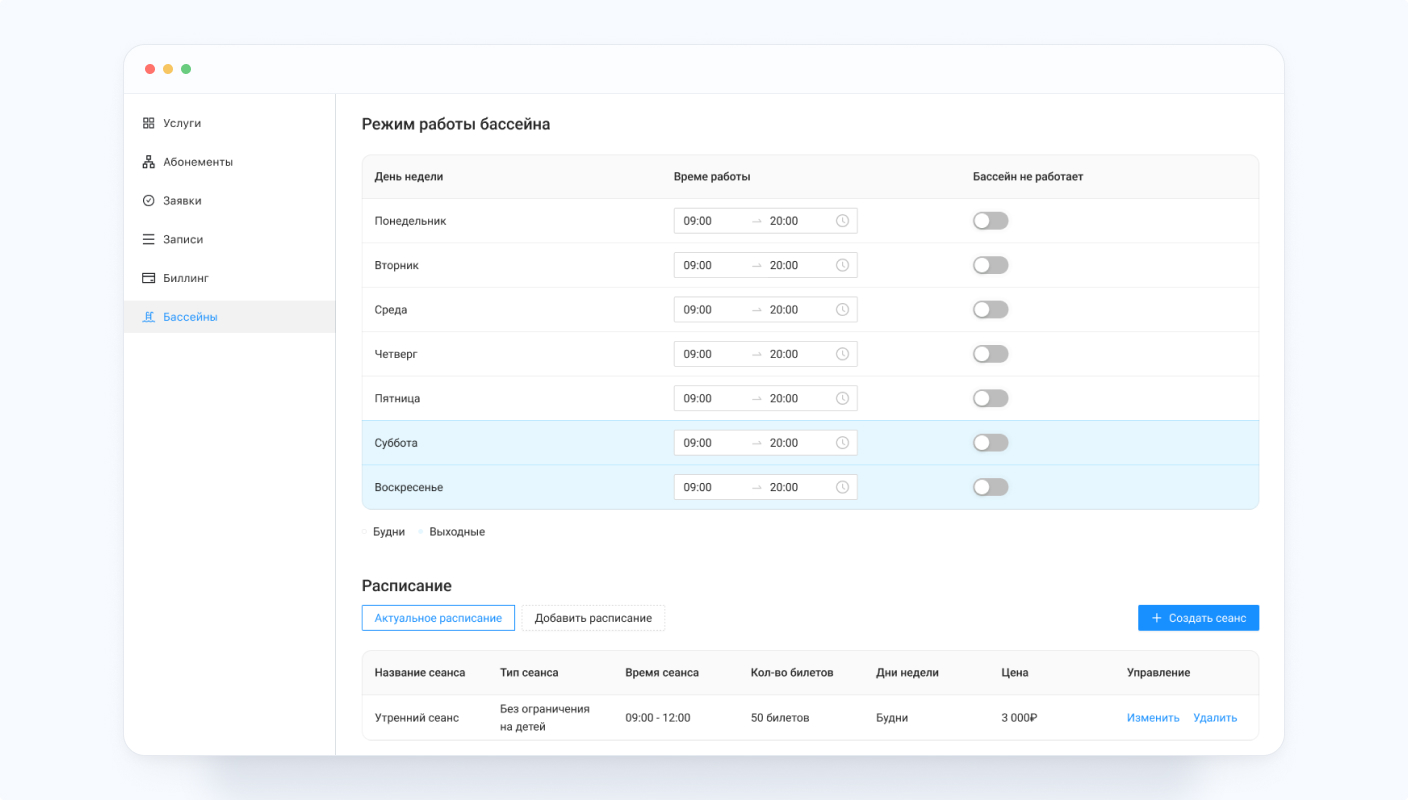The width and height of the screenshot is (1408, 800).
Task: Toggle pool closed switch for Вторник
Action: pyautogui.click(x=990, y=265)
